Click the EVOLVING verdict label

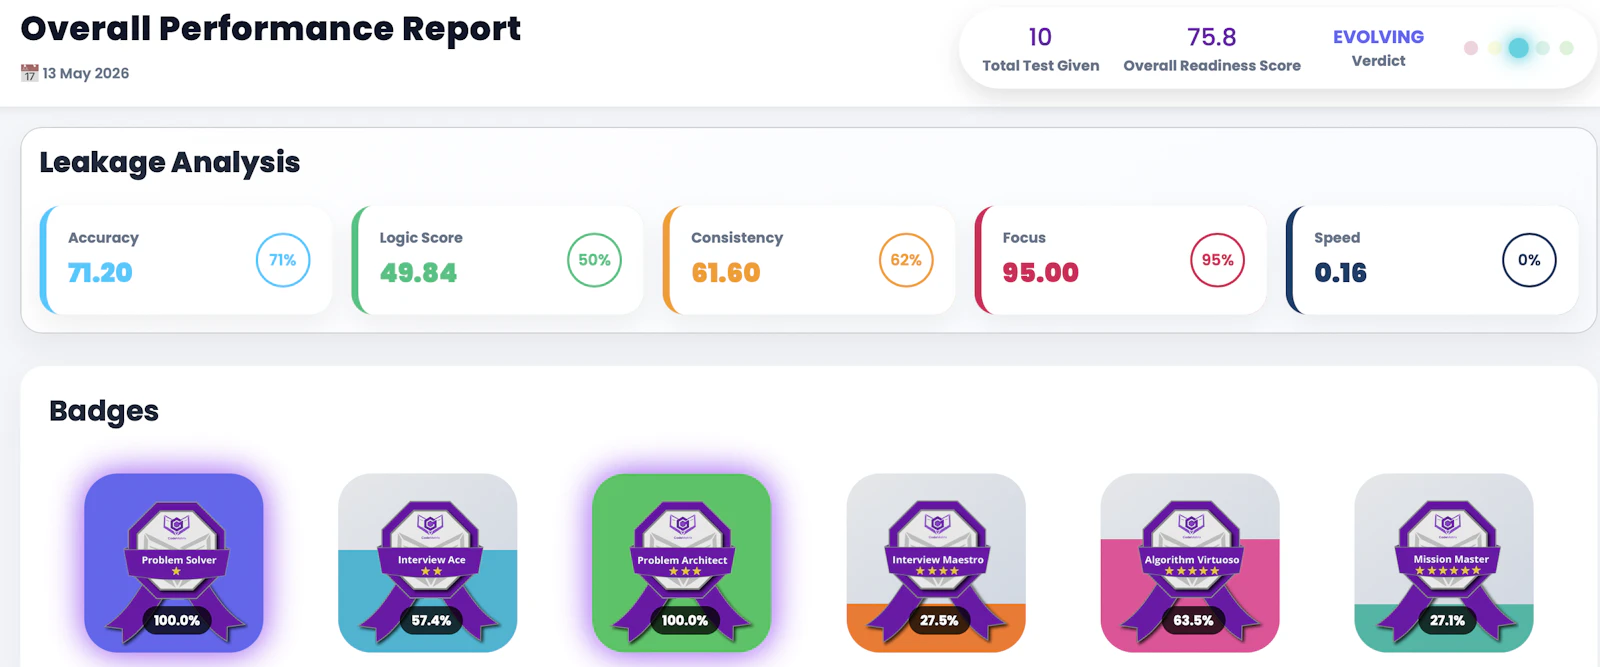click(1378, 37)
